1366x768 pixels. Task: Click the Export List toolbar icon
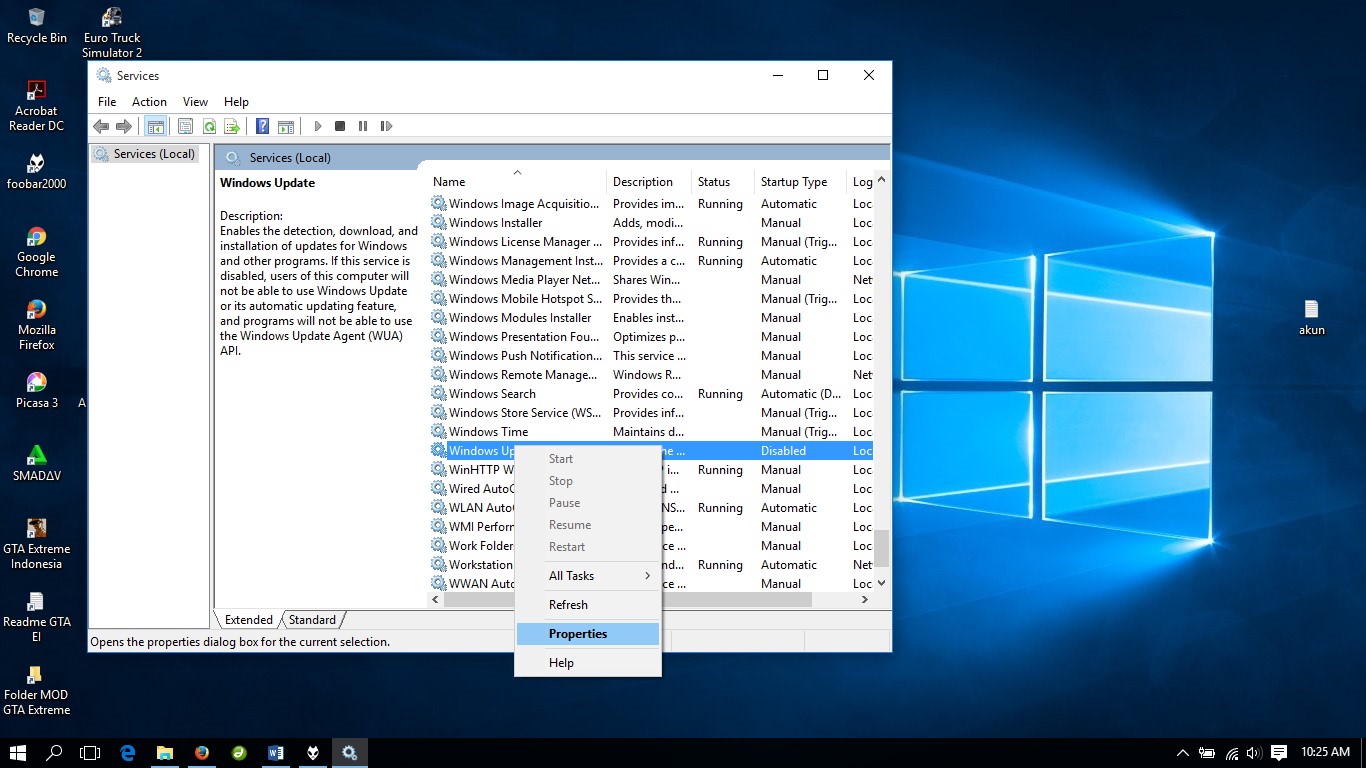(x=232, y=126)
